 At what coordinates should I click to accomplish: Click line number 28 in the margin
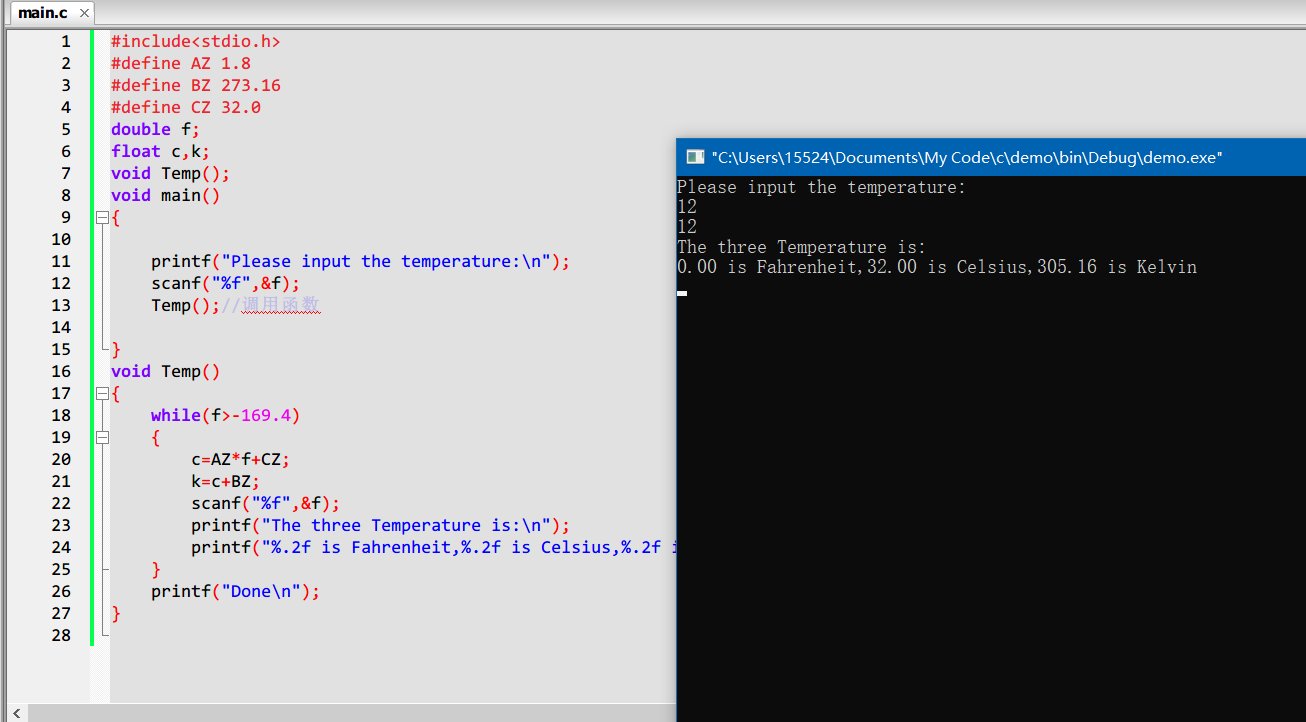[x=61, y=635]
